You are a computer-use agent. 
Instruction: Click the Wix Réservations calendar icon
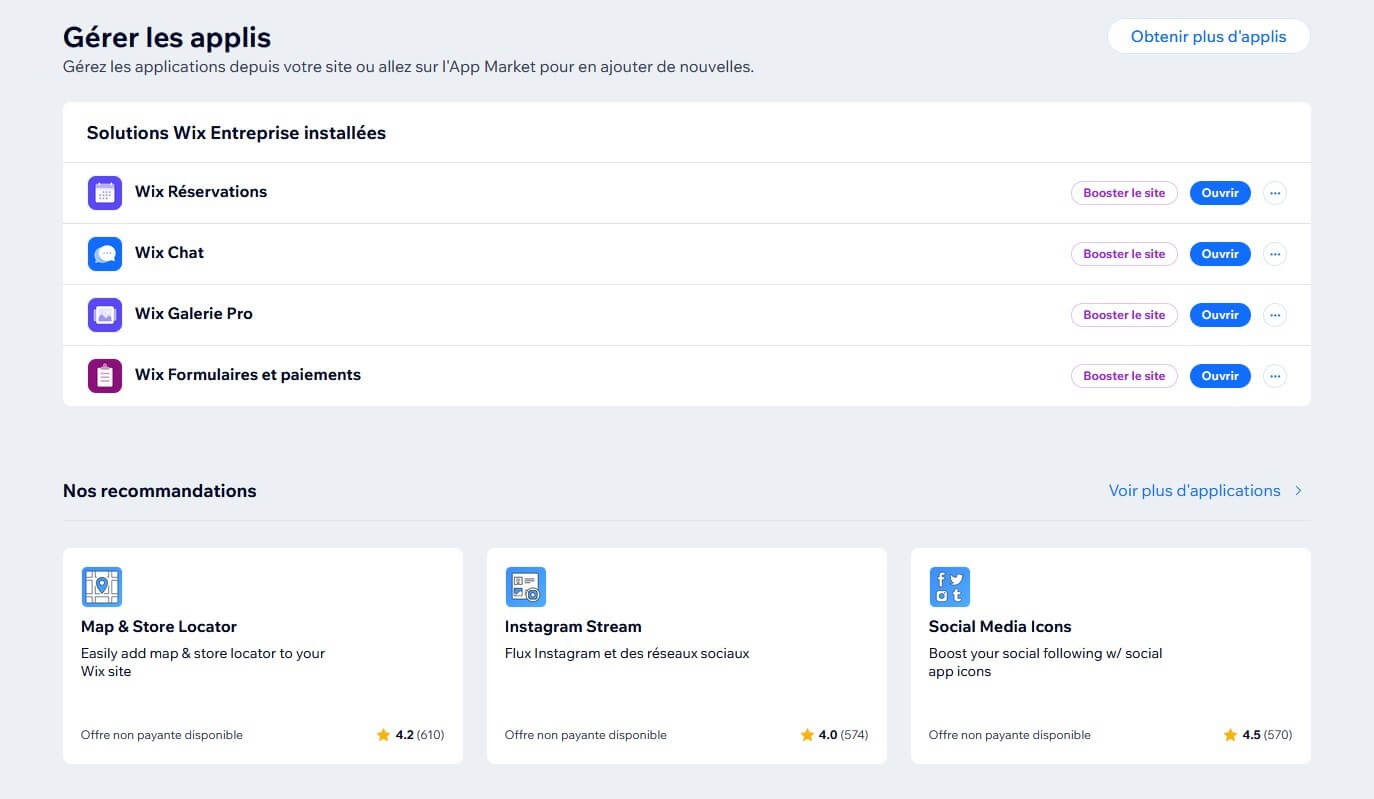pos(105,193)
